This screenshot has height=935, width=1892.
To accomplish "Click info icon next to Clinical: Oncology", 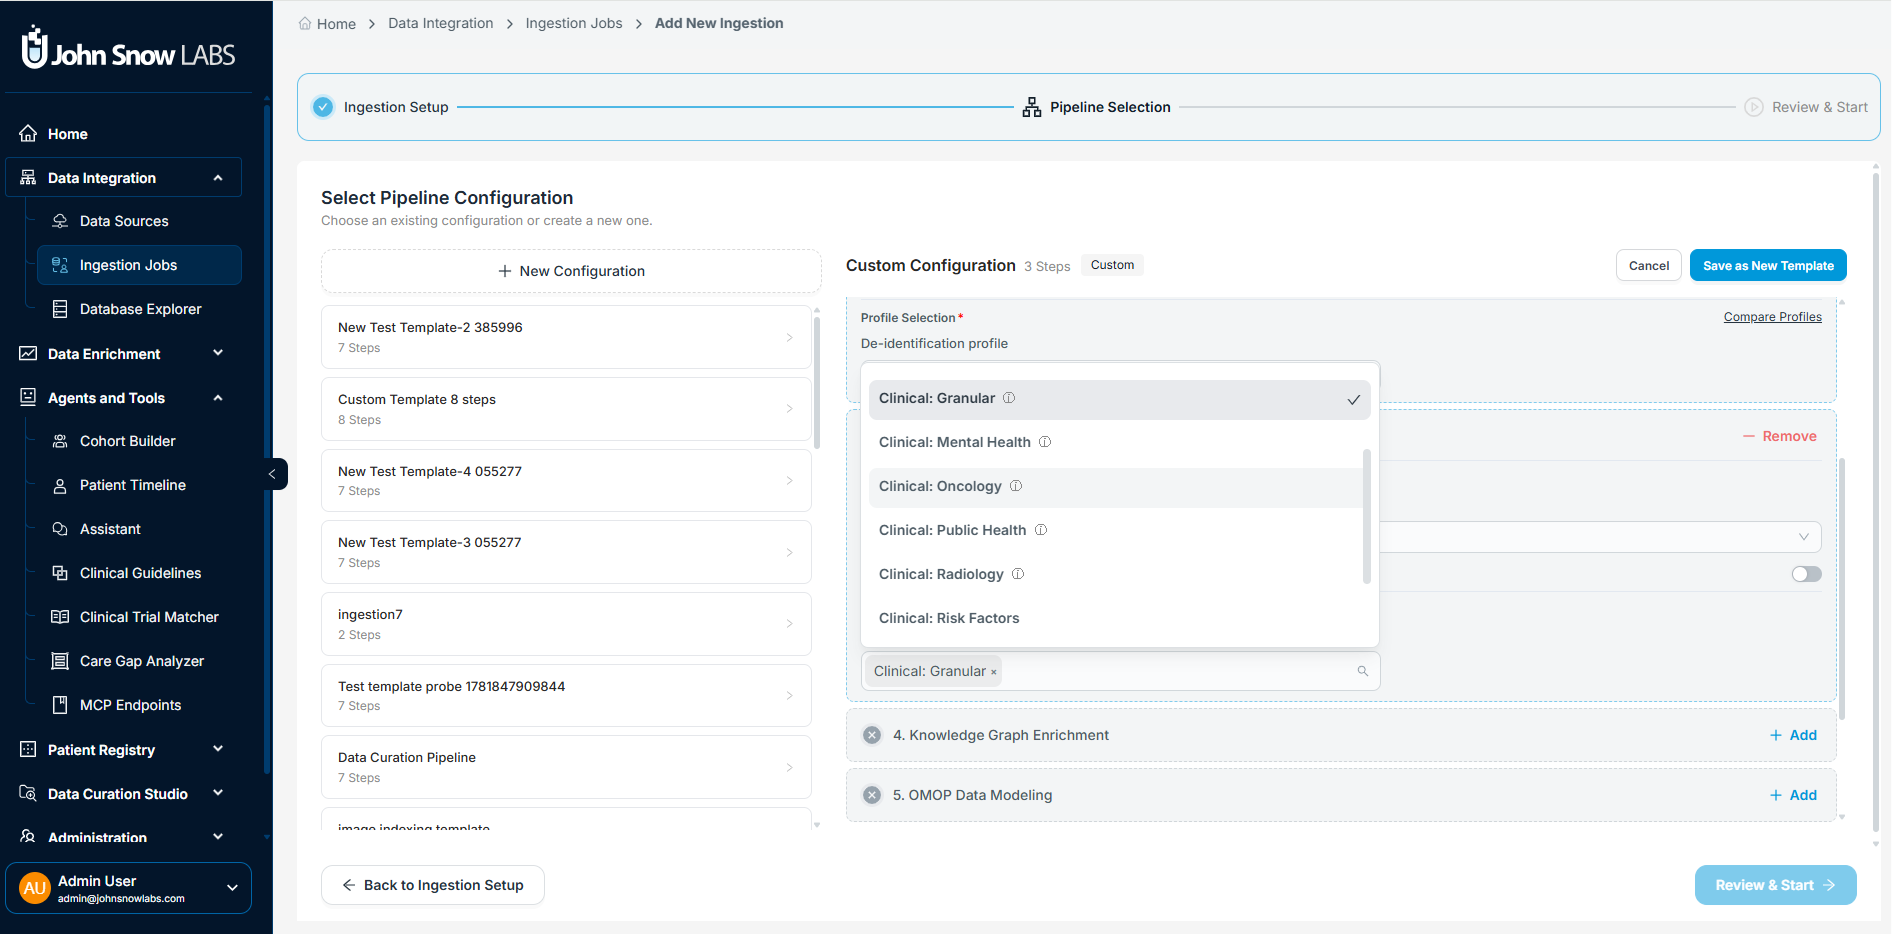I will pyautogui.click(x=1016, y=486).
